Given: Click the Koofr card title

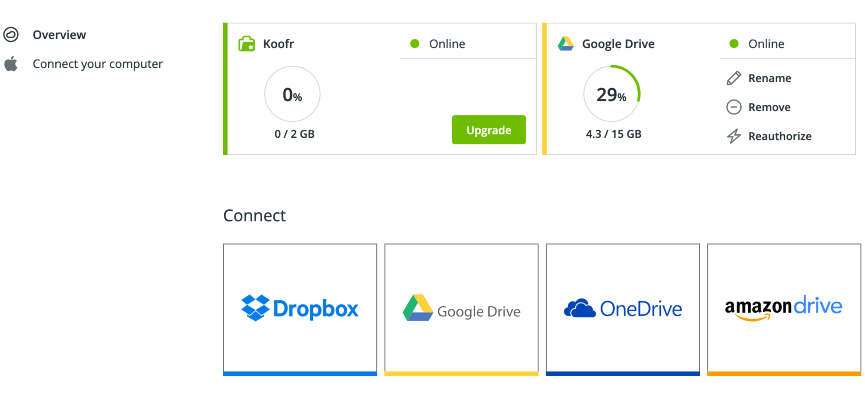Looking at the screenshot, I should click(x=279, y=44).
